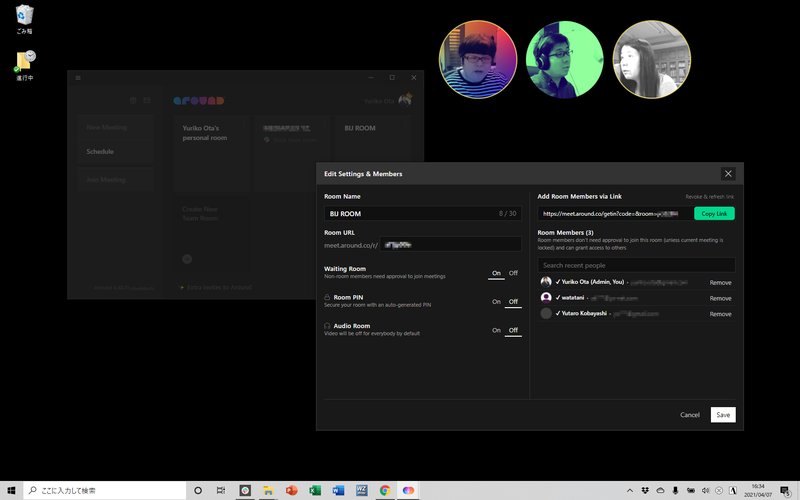Image resolution: width=800 pixels, height=500 pixels.
Task: Open File Explorer from taskbar
Action: coord(268,490)
